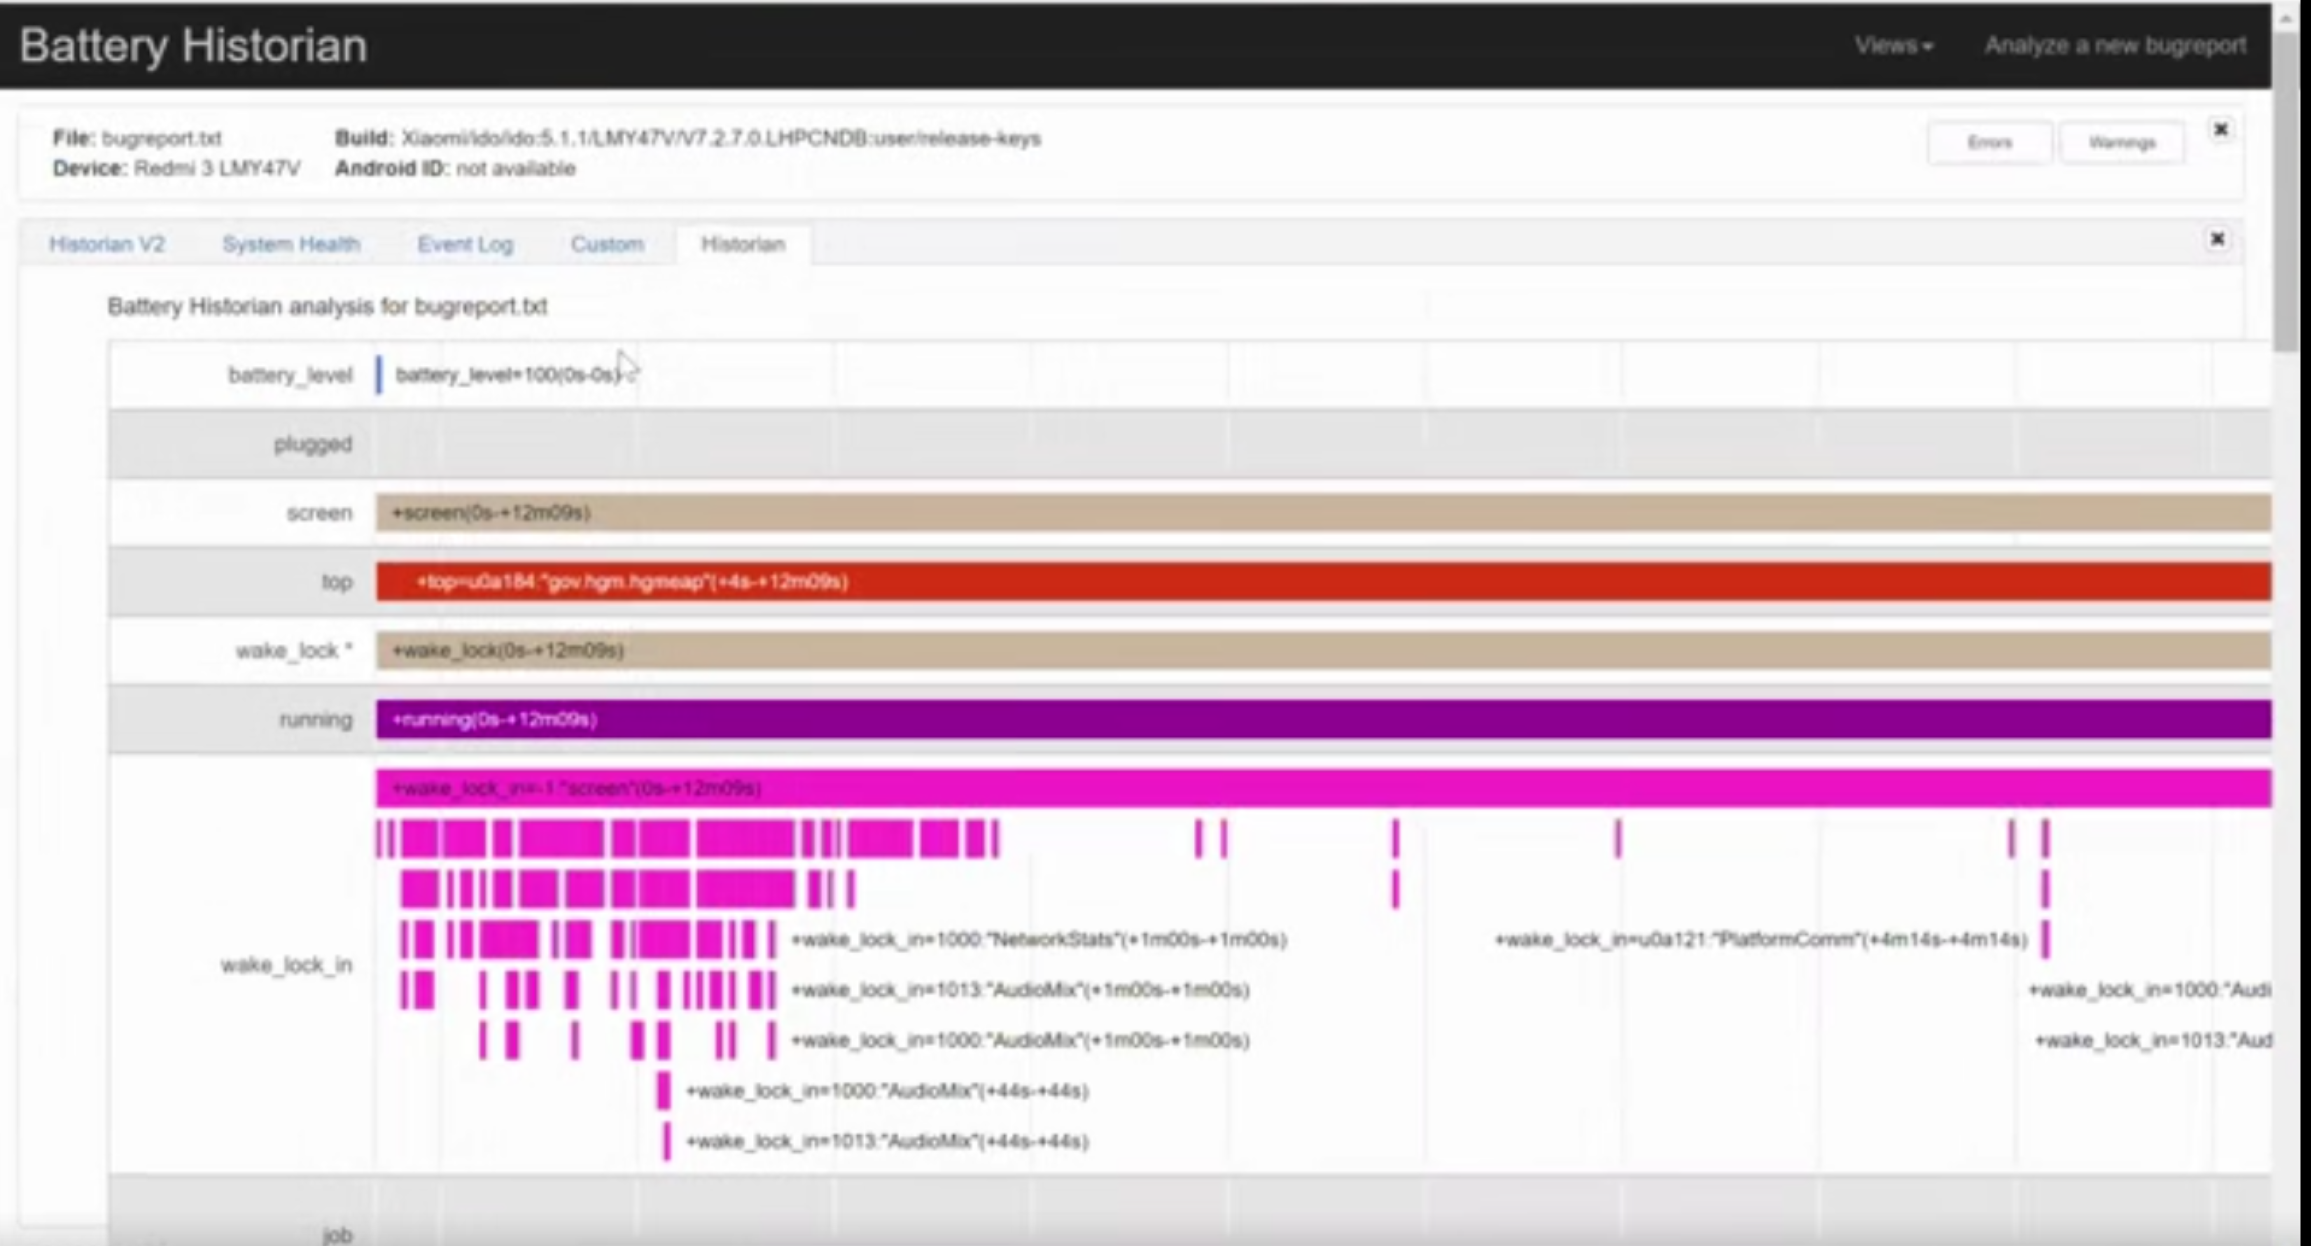Click the PlatformComm wake lock marker

(2045, 939)
